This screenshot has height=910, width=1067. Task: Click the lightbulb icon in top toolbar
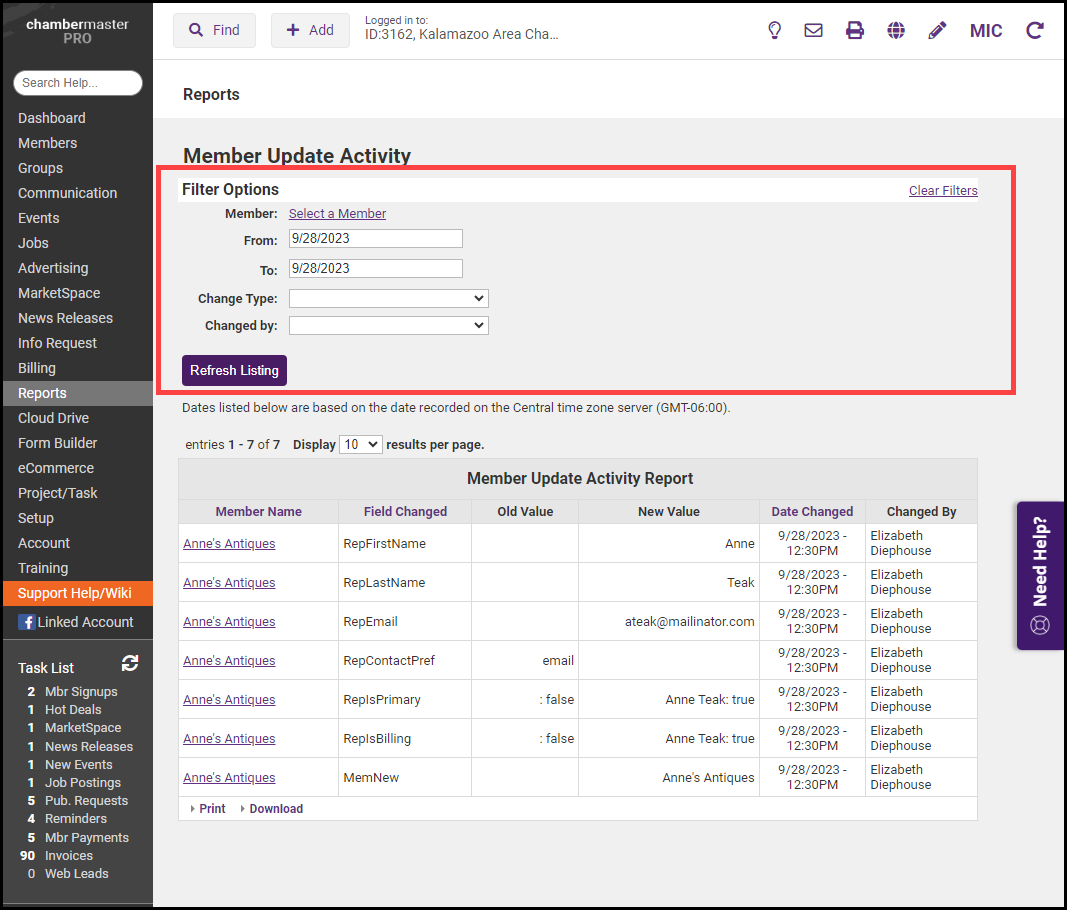point(774,30)
